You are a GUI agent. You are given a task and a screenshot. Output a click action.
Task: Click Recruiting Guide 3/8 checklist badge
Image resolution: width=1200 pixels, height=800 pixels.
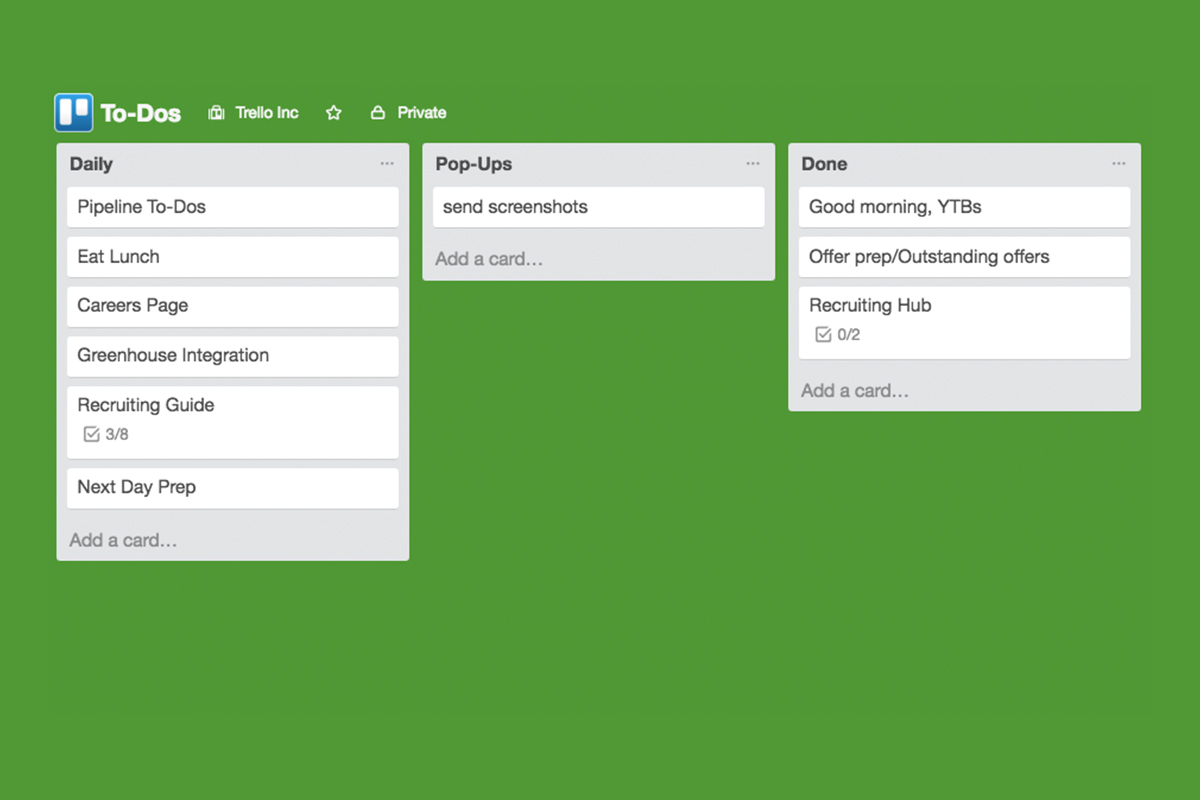[x=106, y=435]
